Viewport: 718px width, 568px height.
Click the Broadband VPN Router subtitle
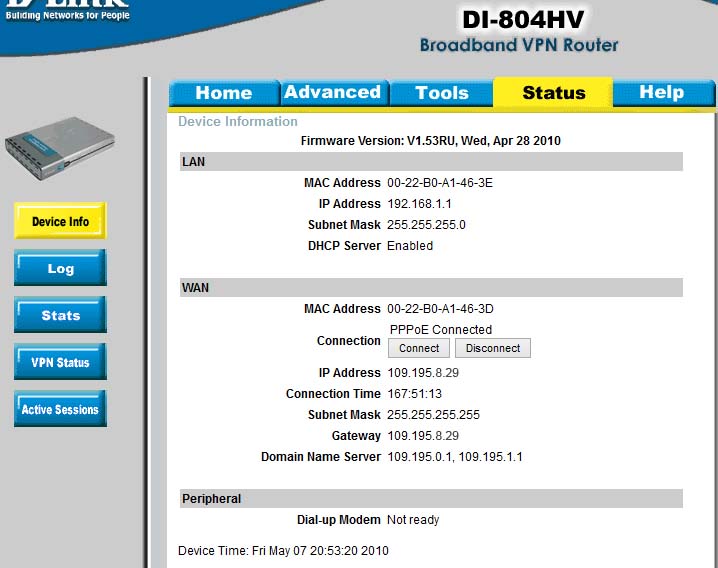point(519,45)
